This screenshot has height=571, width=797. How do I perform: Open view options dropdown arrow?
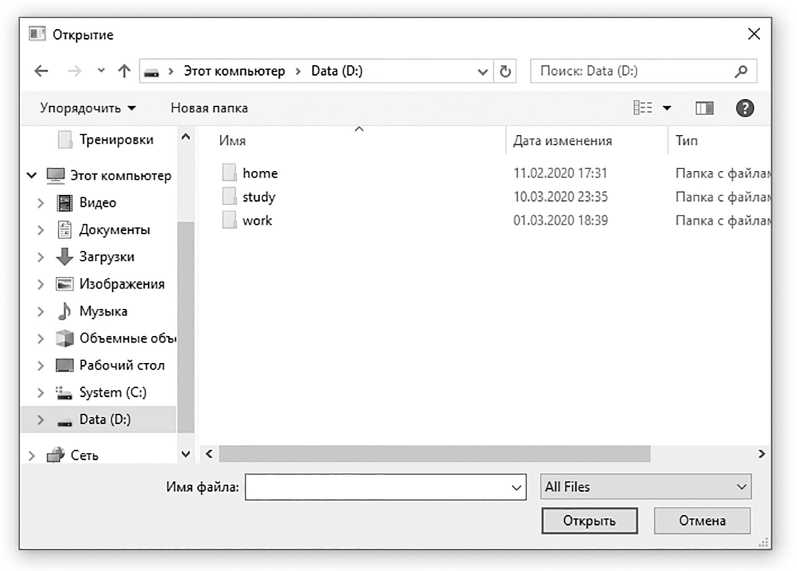667,108
